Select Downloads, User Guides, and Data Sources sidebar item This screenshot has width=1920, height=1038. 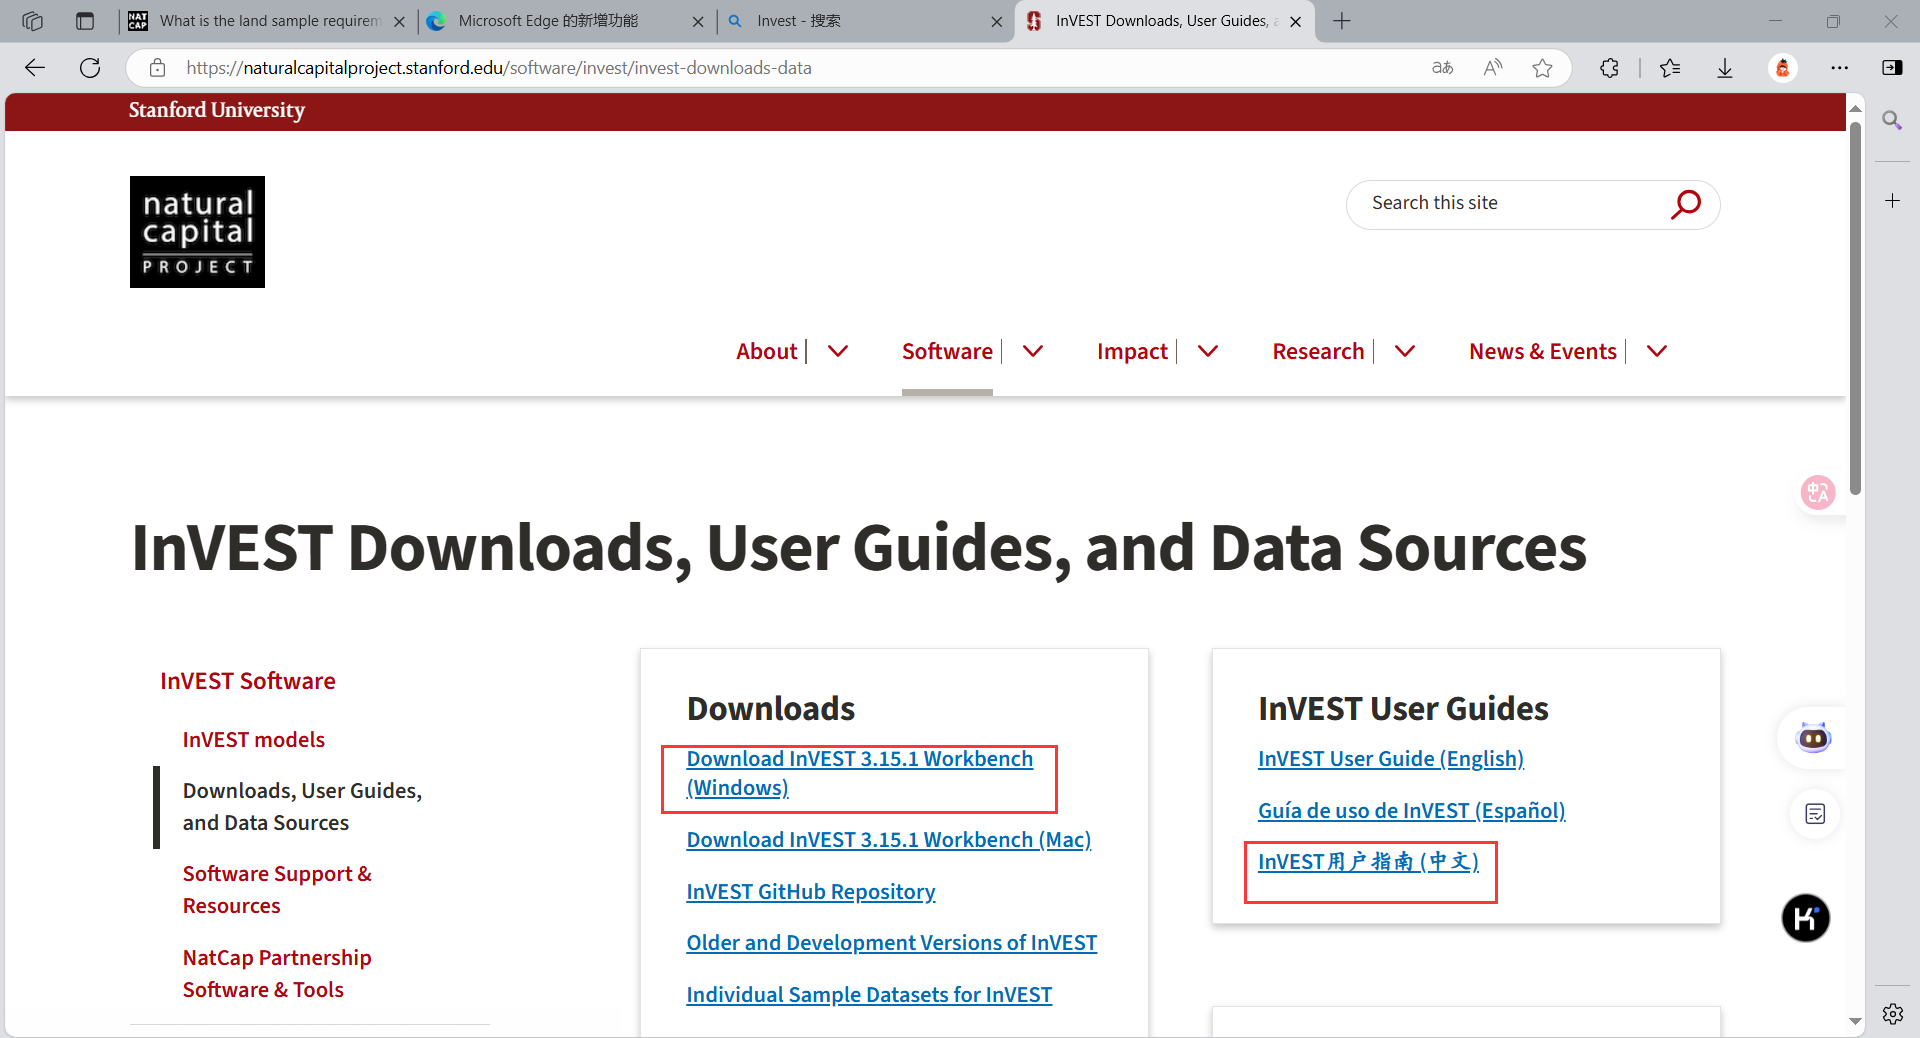tap(302, 807)
